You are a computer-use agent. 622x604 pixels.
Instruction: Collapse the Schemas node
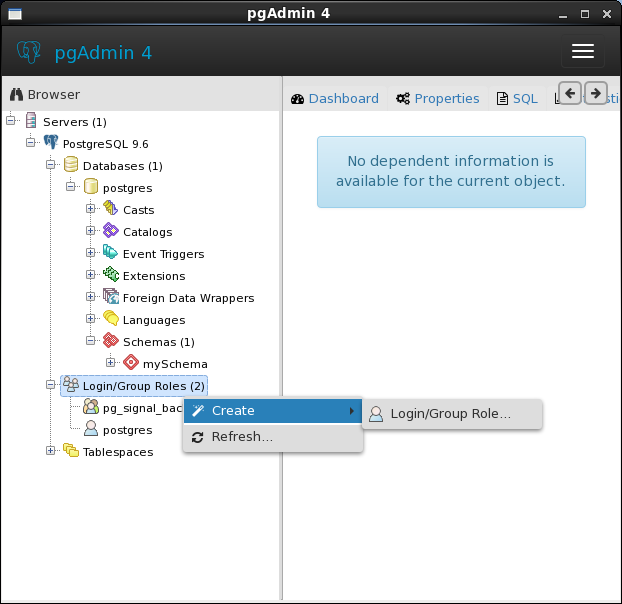click(x=90, y=340)
